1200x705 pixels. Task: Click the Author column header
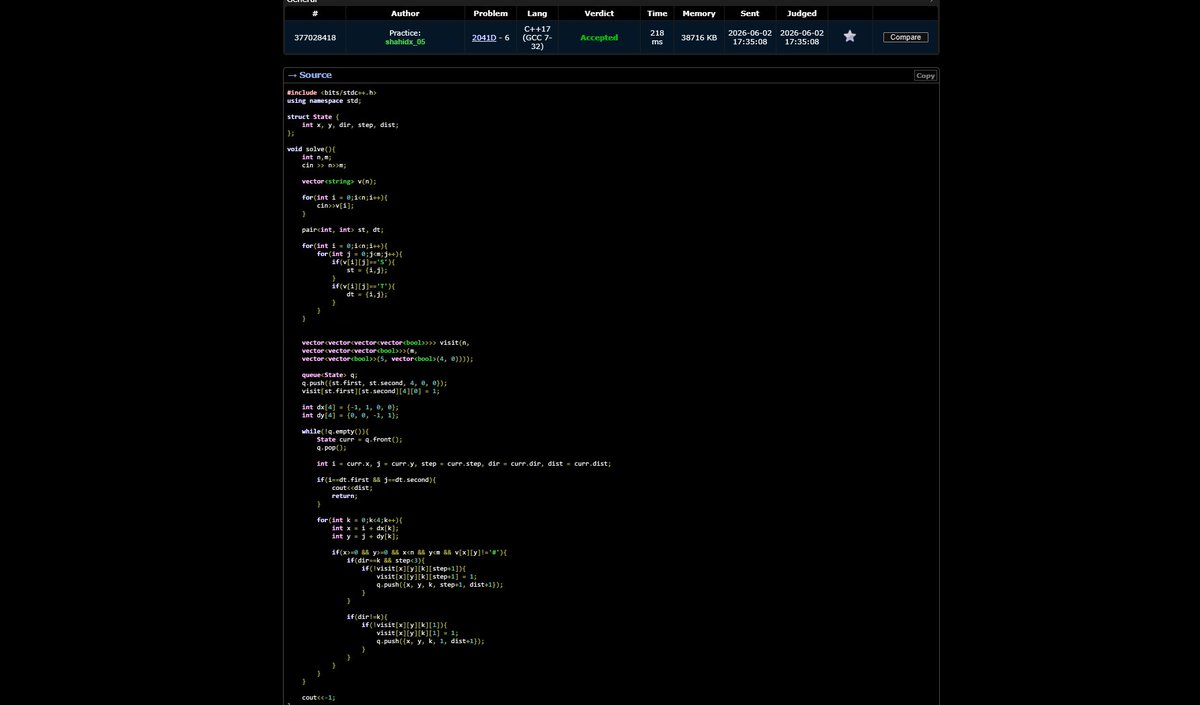(x=405, y=14)
